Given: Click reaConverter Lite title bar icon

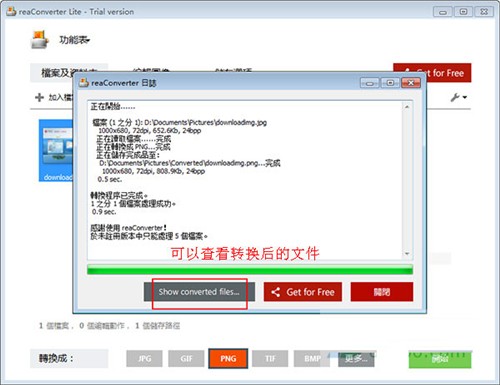Looking at the screenshot, I should pyautogui.click(x=11, y=11).
